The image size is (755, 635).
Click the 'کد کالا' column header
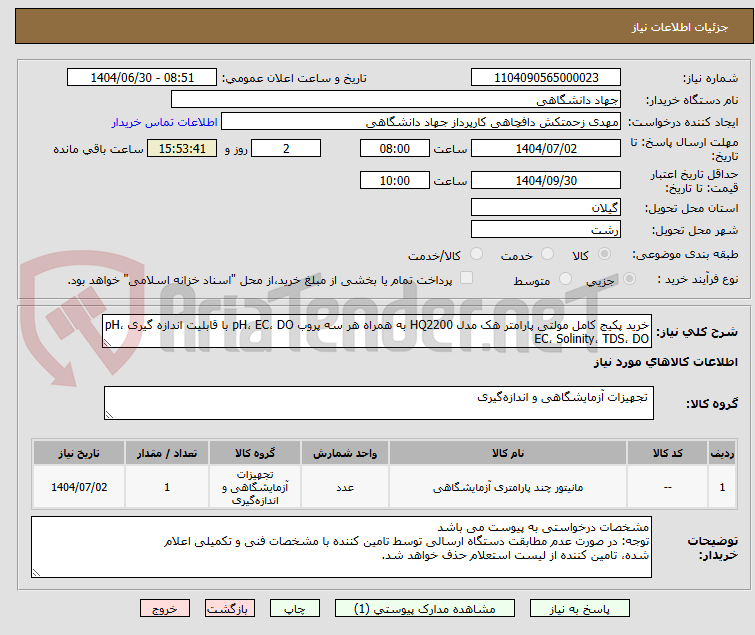[667, 453]
